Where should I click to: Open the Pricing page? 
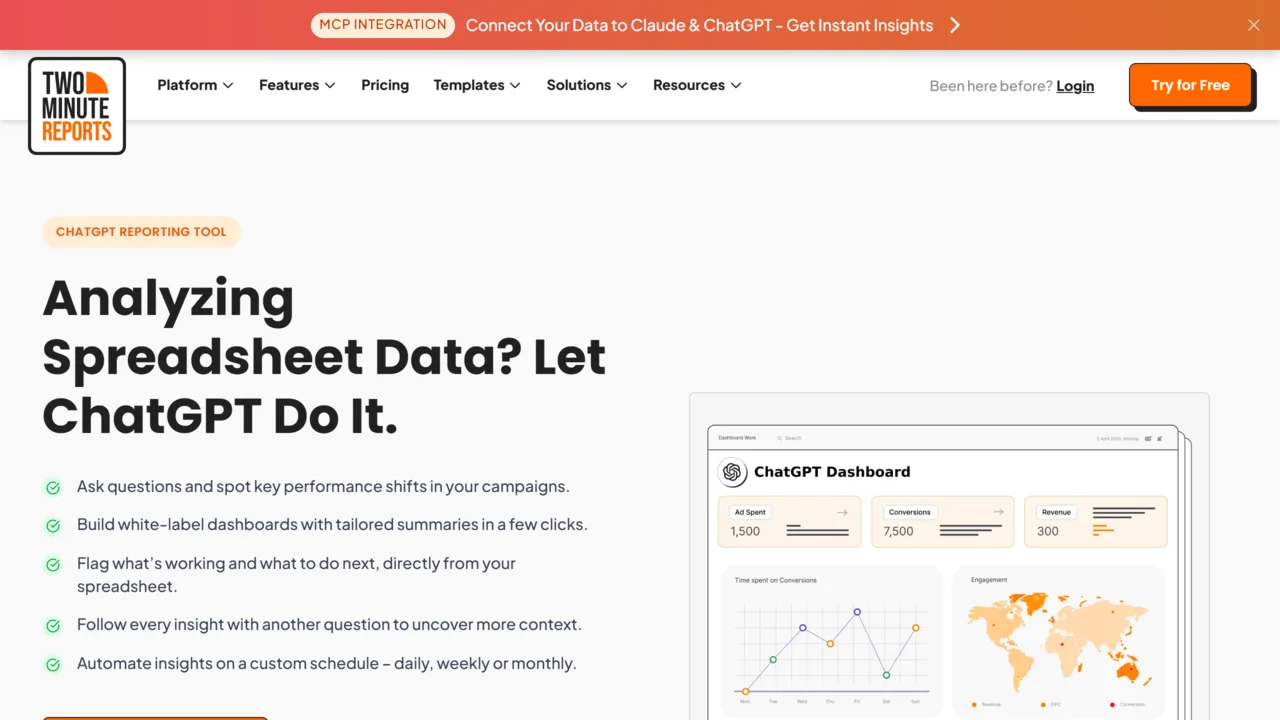point(385,85)
